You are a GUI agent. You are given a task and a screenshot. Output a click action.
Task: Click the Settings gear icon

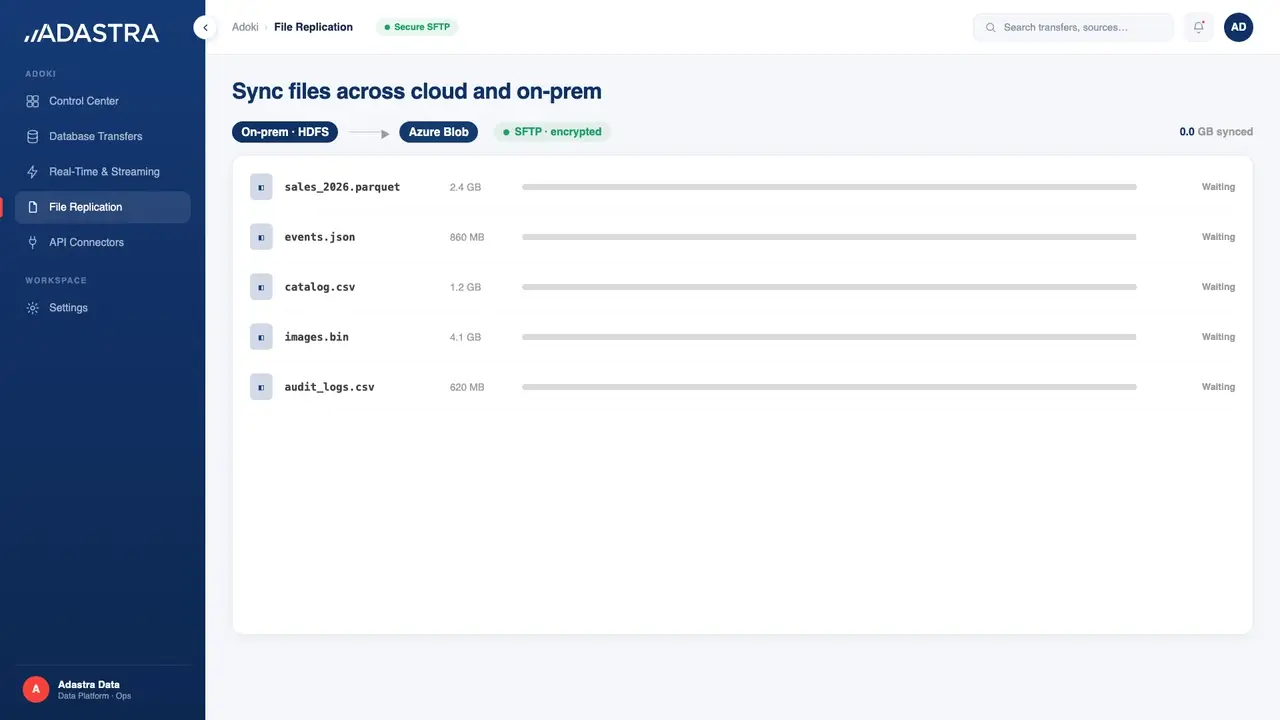pos(32,308)
